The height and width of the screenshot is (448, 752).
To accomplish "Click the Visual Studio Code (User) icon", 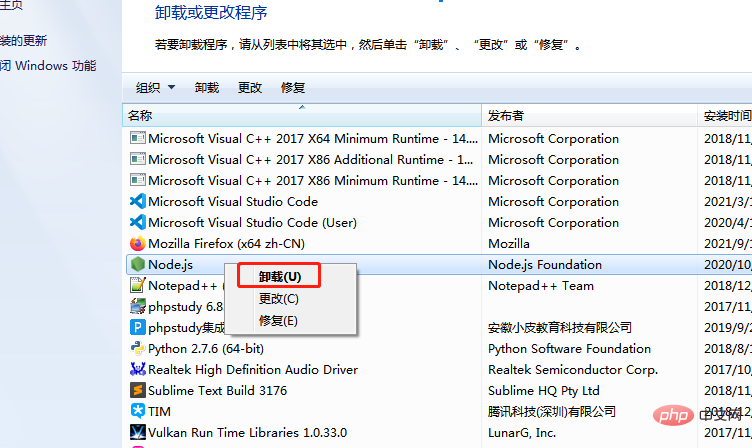I will coord(138,222).
